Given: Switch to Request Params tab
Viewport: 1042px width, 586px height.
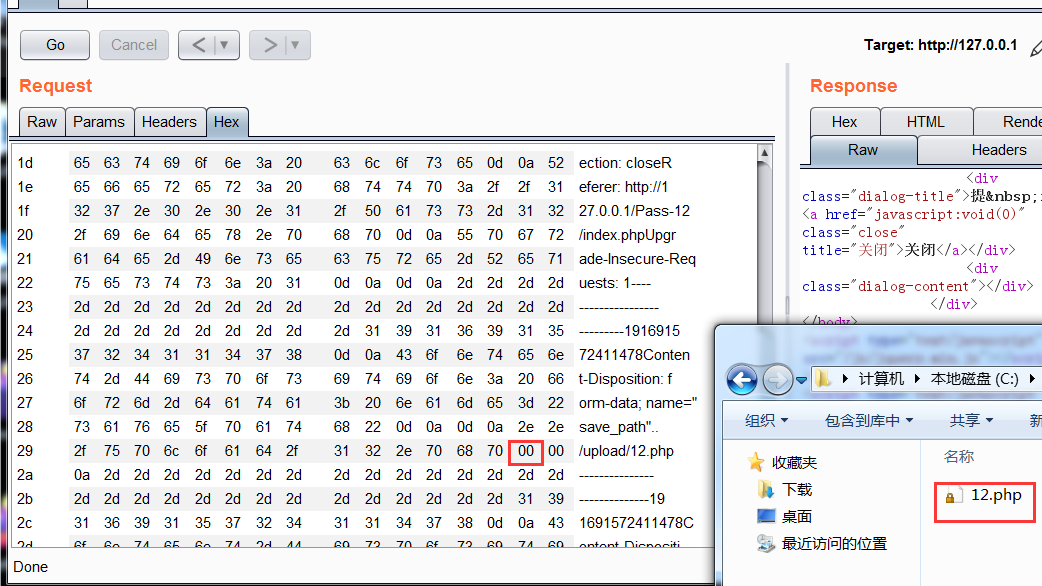Looking at the screenshot, I should [x=99, y=122].
